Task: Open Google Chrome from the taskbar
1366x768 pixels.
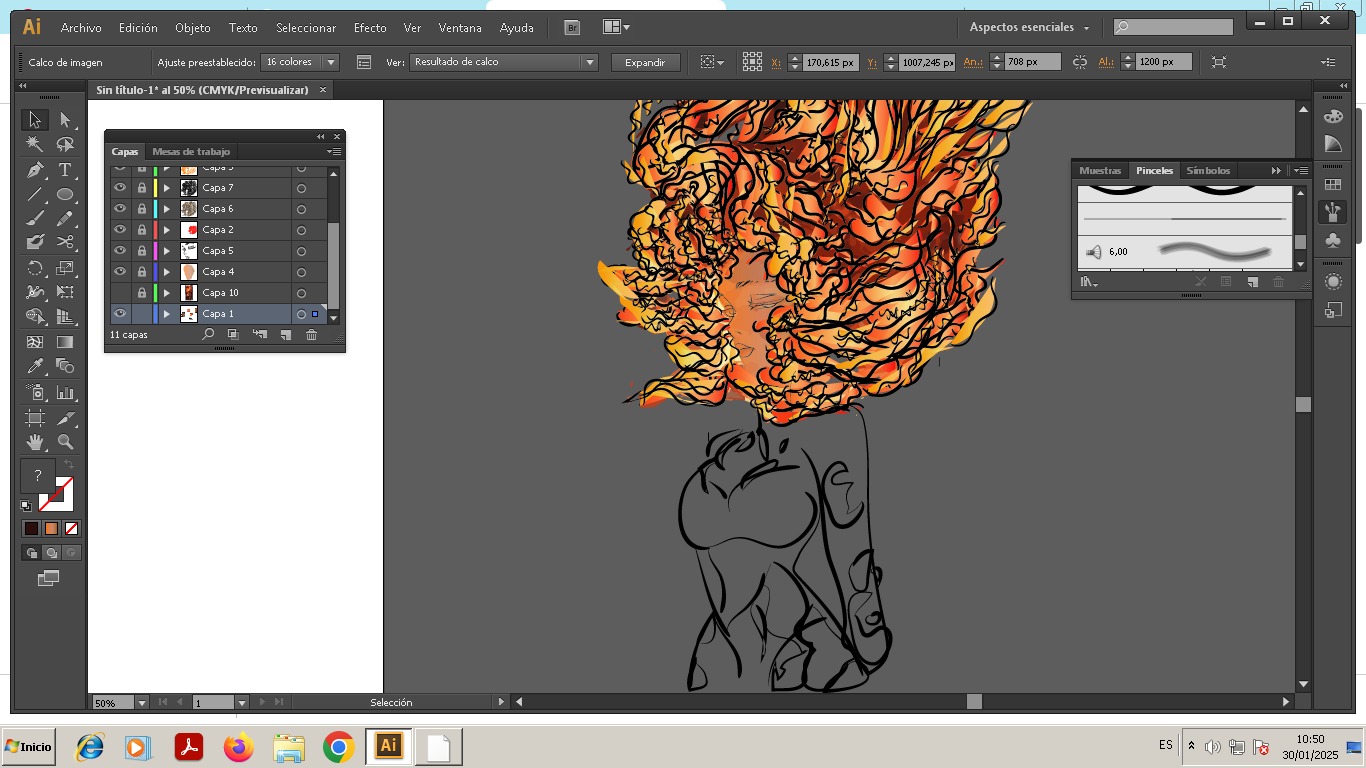Action: click(339, 747)
